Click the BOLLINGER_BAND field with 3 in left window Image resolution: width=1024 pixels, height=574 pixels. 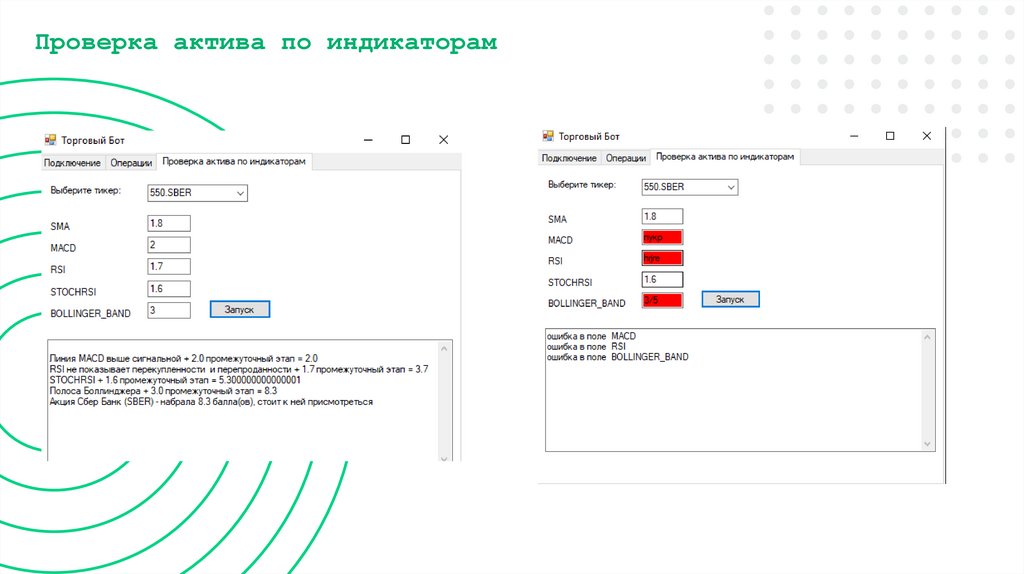168,310
